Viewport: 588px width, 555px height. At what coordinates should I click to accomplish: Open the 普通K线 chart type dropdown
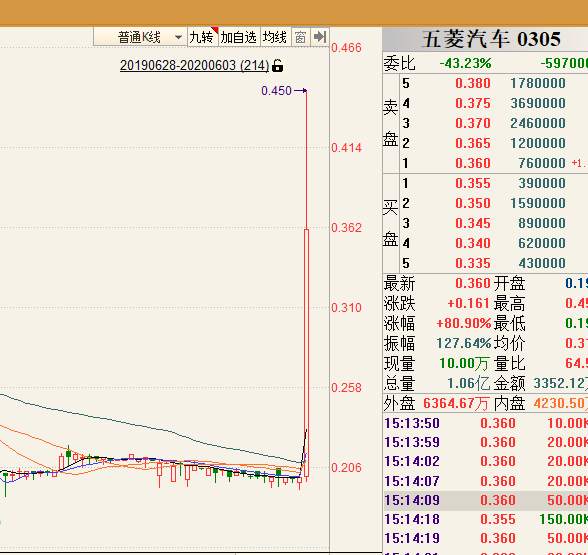(140, 37)
